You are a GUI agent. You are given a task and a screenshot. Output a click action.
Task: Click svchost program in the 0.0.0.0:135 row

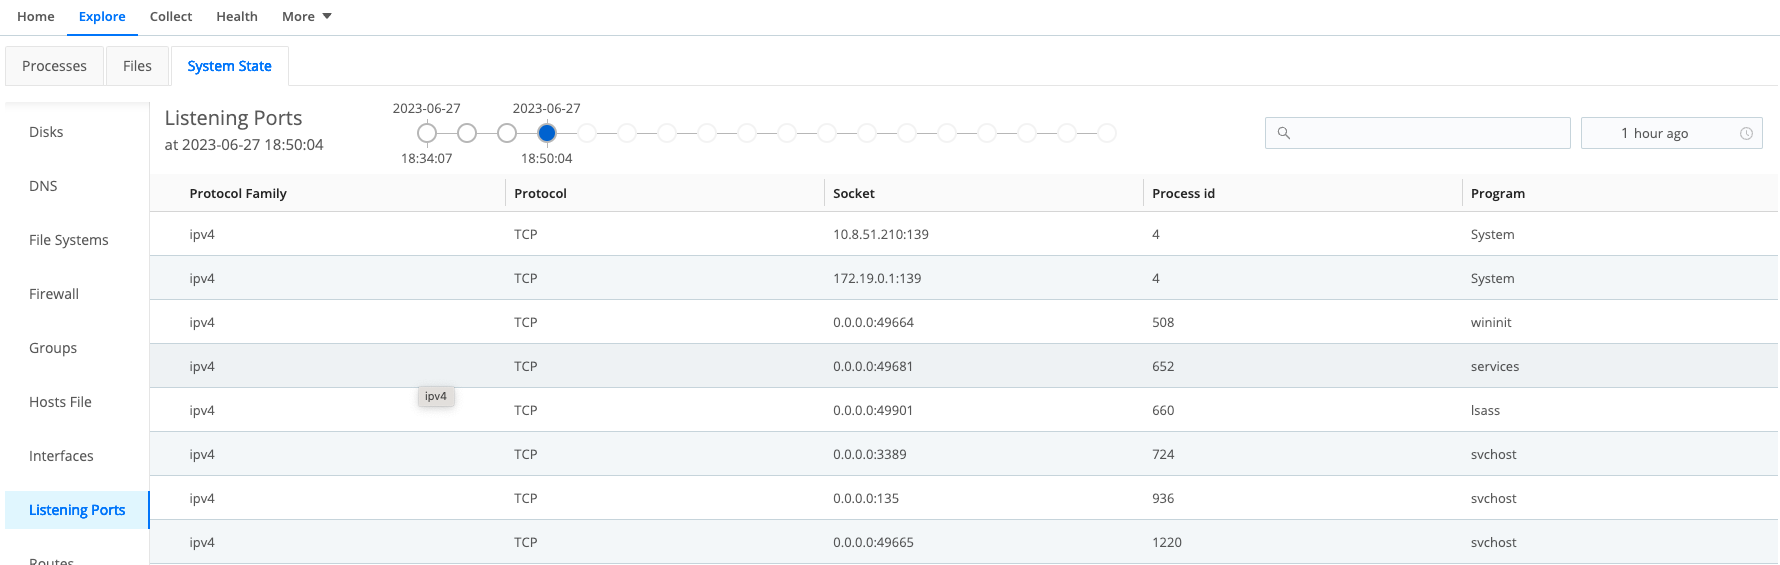[x=1494, y=498]
